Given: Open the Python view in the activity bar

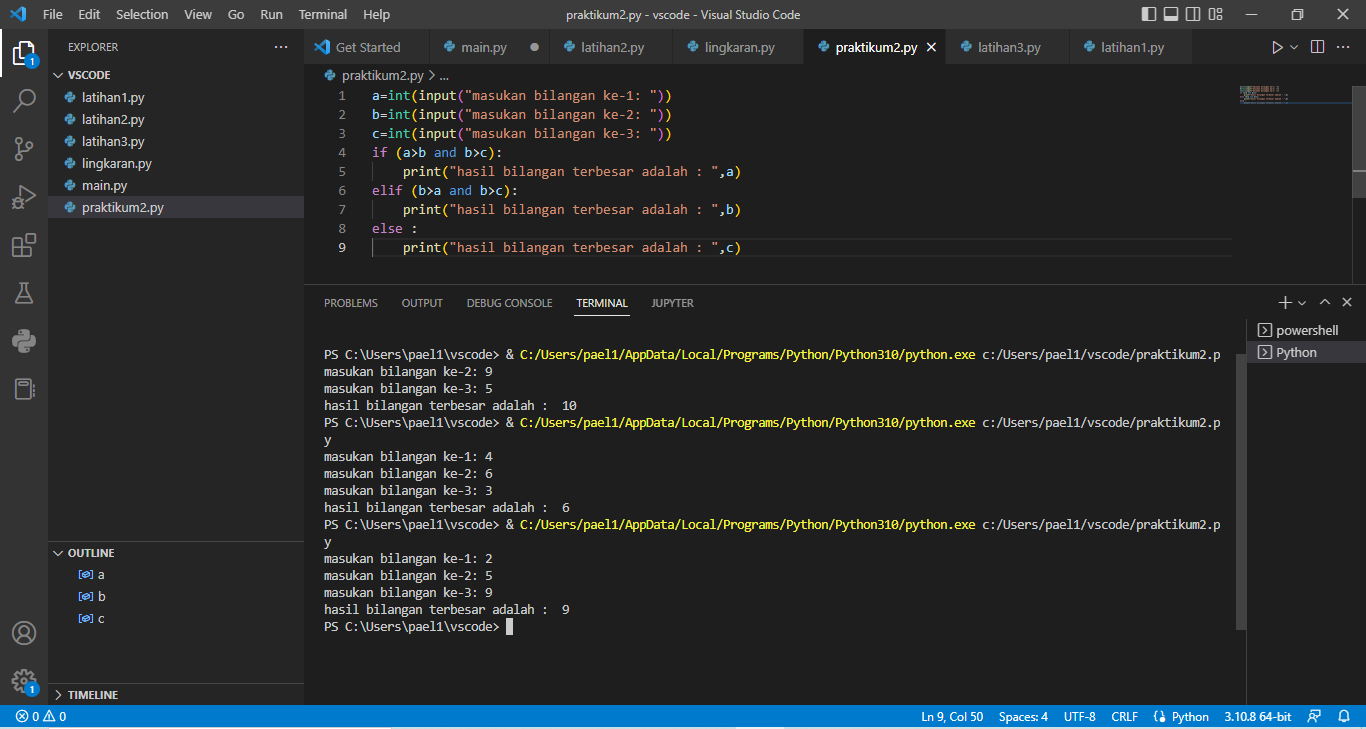Looking at the screenshot, I should coord(24,340).
